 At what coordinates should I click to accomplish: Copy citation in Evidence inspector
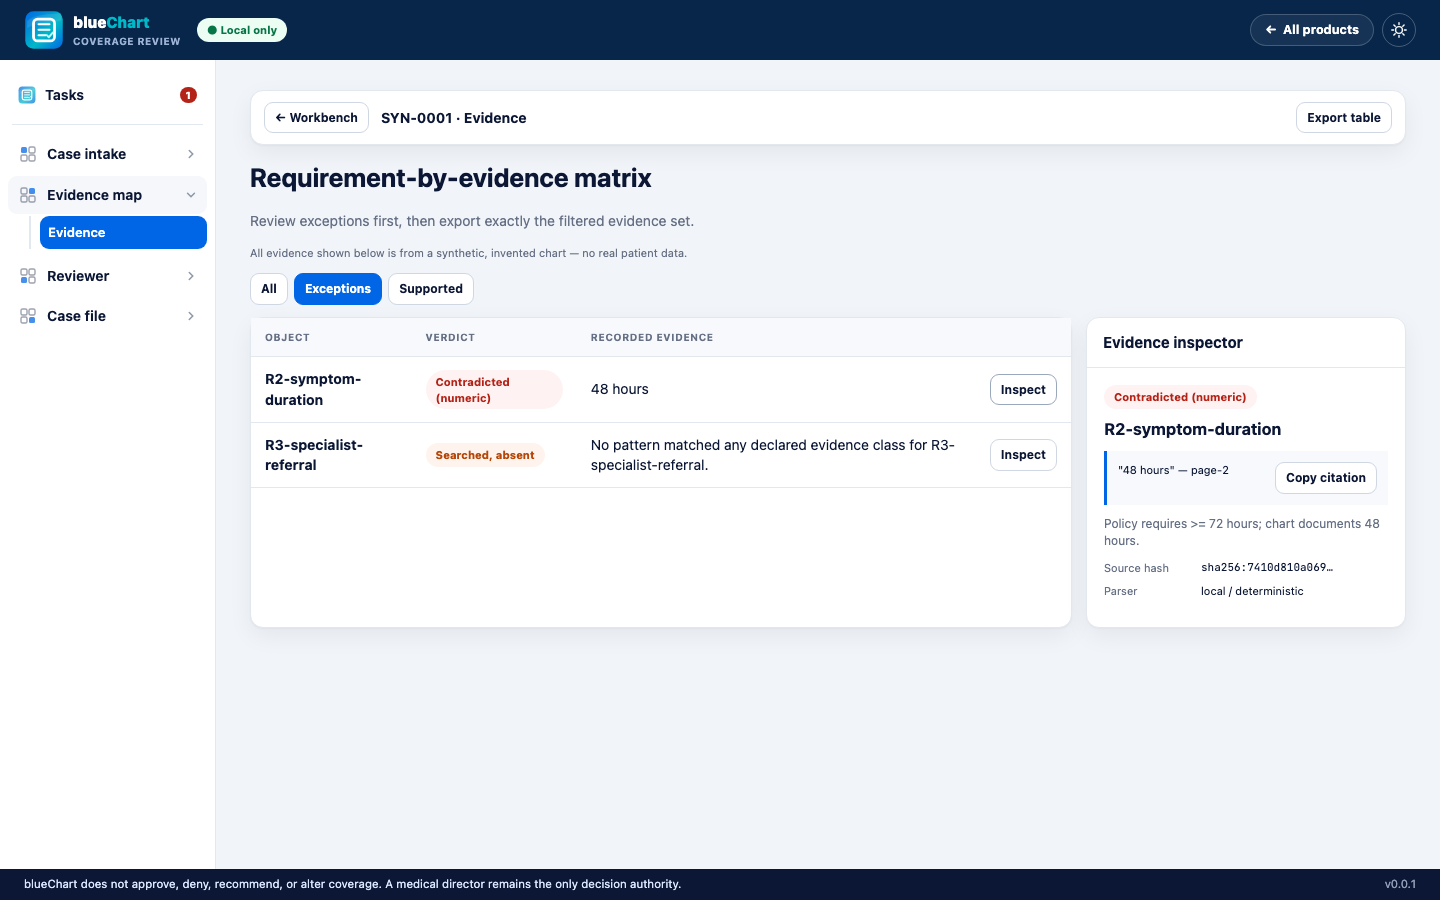point(1326,478)
